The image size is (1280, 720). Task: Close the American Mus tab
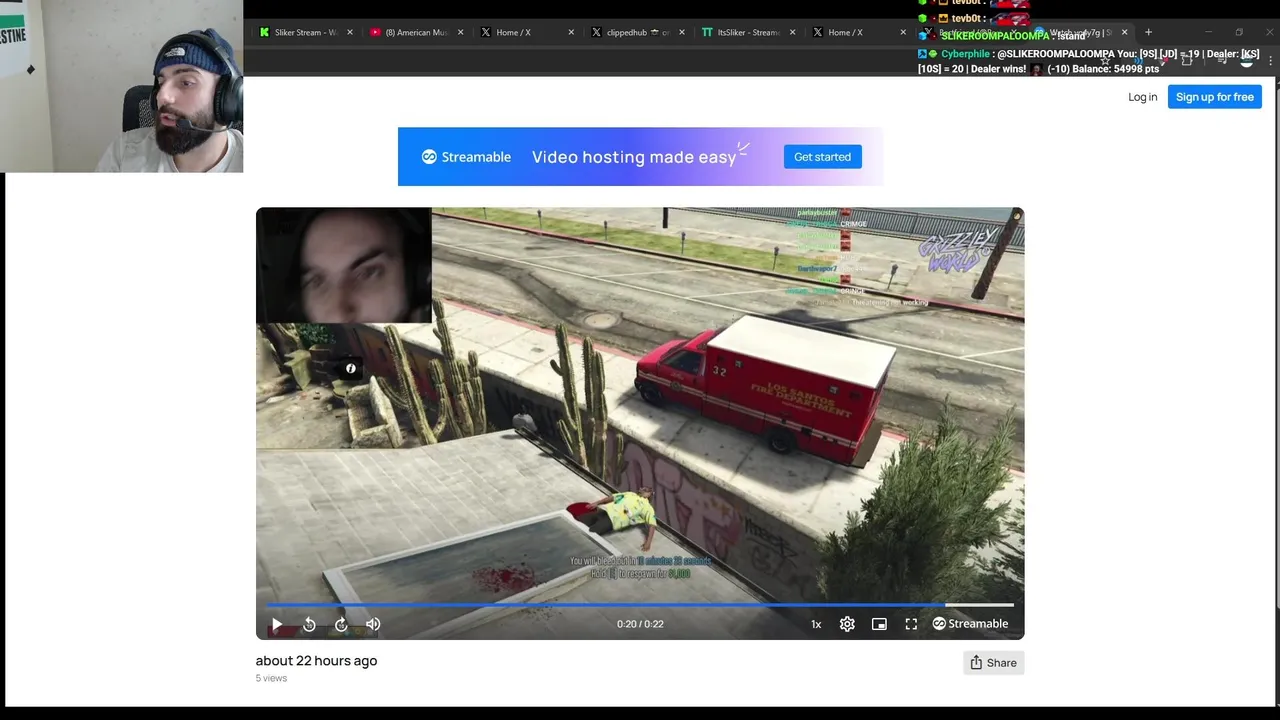pyautogui.click(x=461, y=32)
